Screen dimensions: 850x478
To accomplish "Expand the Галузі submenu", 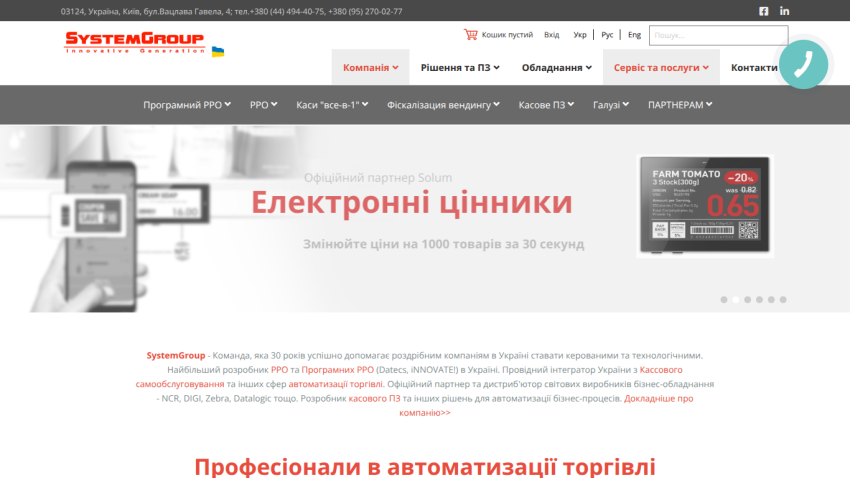I will (x=610, y=105).
